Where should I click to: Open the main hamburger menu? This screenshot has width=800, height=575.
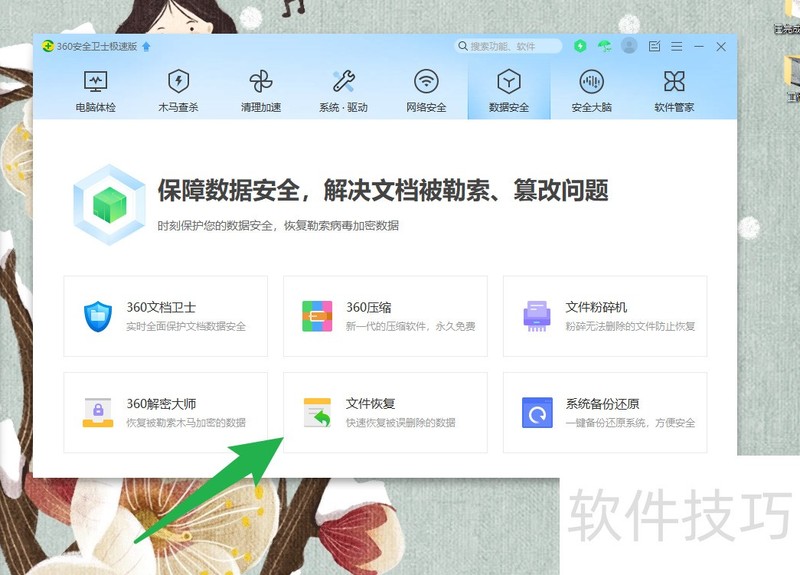point(677,46)
